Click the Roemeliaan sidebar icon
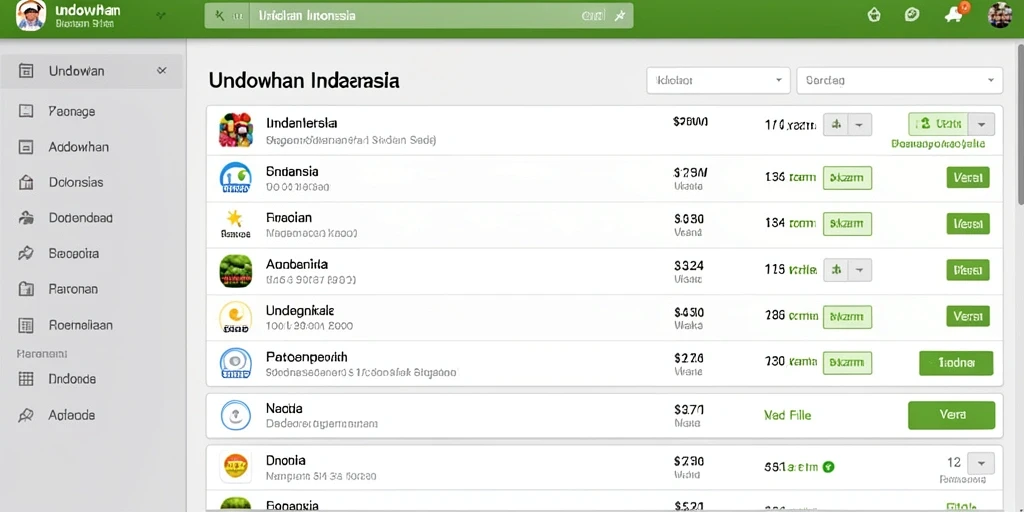This screenshot has height=512, width=1024. (x=26, y=325)
